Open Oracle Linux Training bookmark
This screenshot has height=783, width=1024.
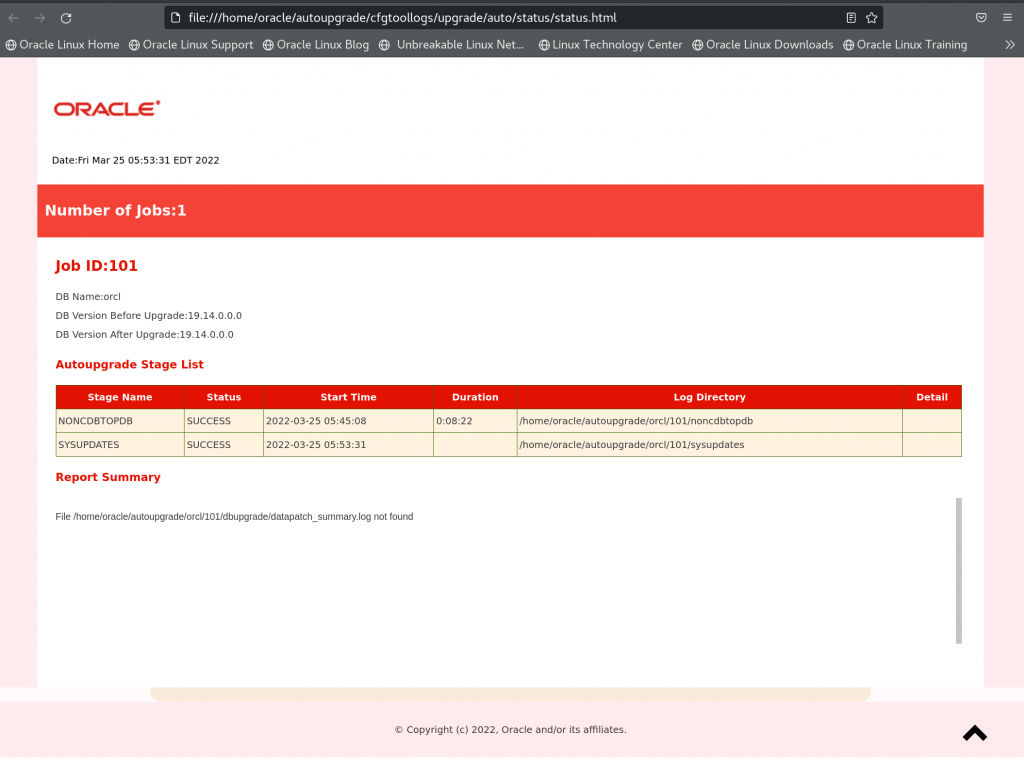(x=905, y=45)
